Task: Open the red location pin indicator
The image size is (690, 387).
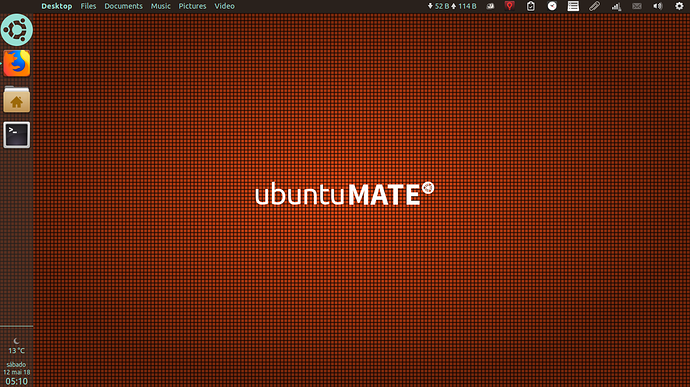Action: tap(510, 6)
